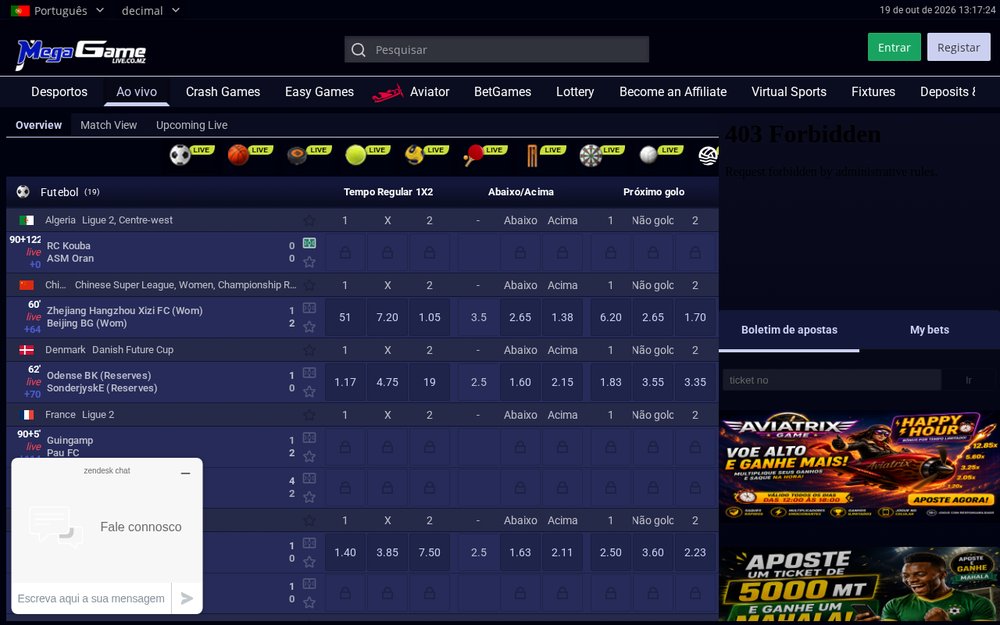Open the Português language dropdown

tap(57, 11)
